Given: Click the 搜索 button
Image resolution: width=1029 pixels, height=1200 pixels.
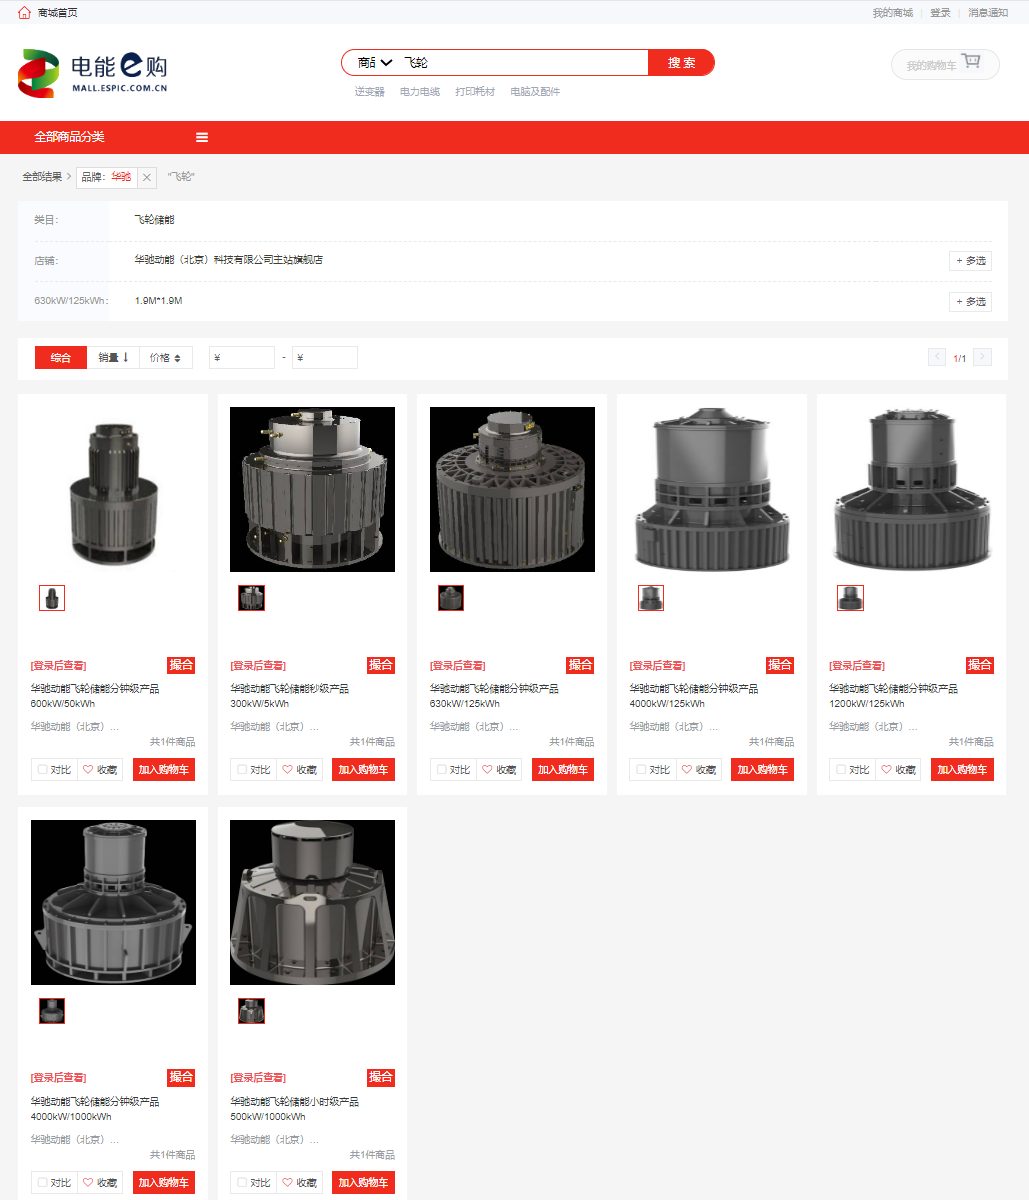Looking at the screenshot, I should [682, 63].
